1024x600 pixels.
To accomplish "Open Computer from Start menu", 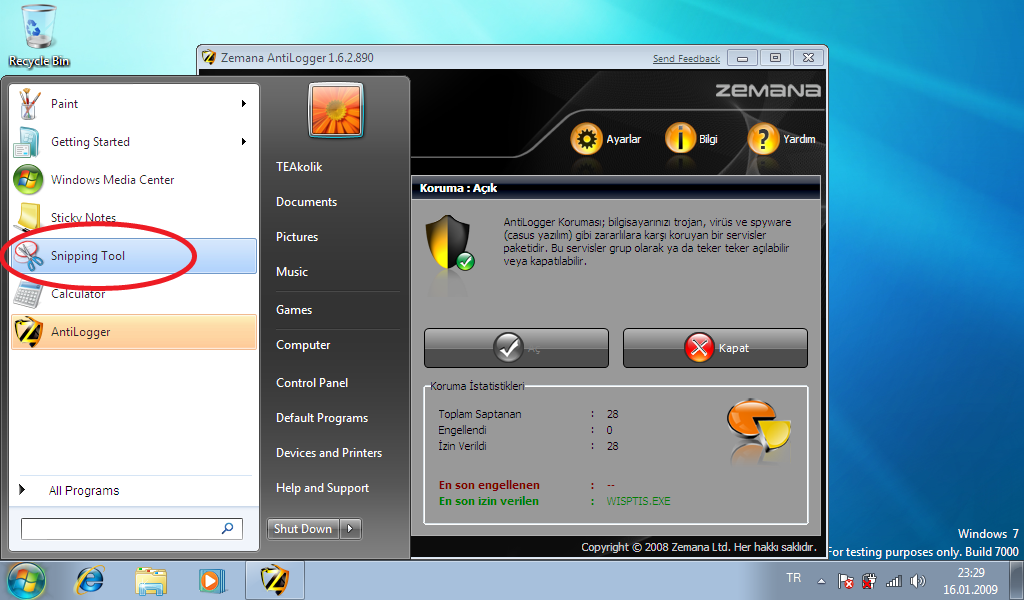I will click(303, 345).
